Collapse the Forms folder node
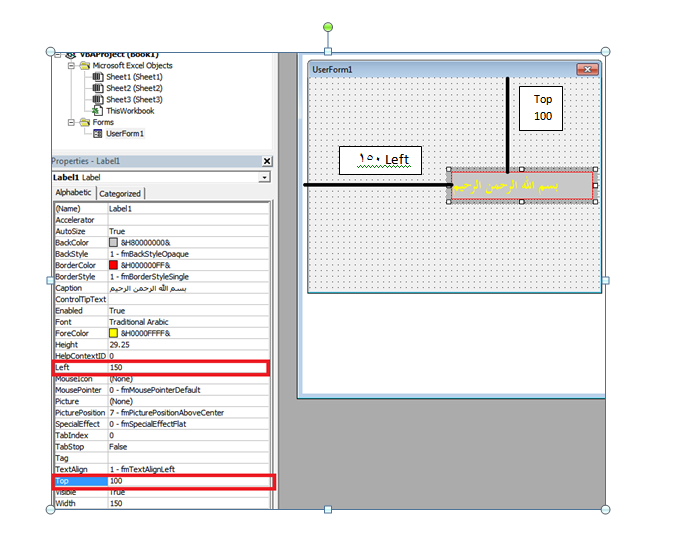Image resolution: width=677 pixels, height=543 pixels. click(71, 123)
